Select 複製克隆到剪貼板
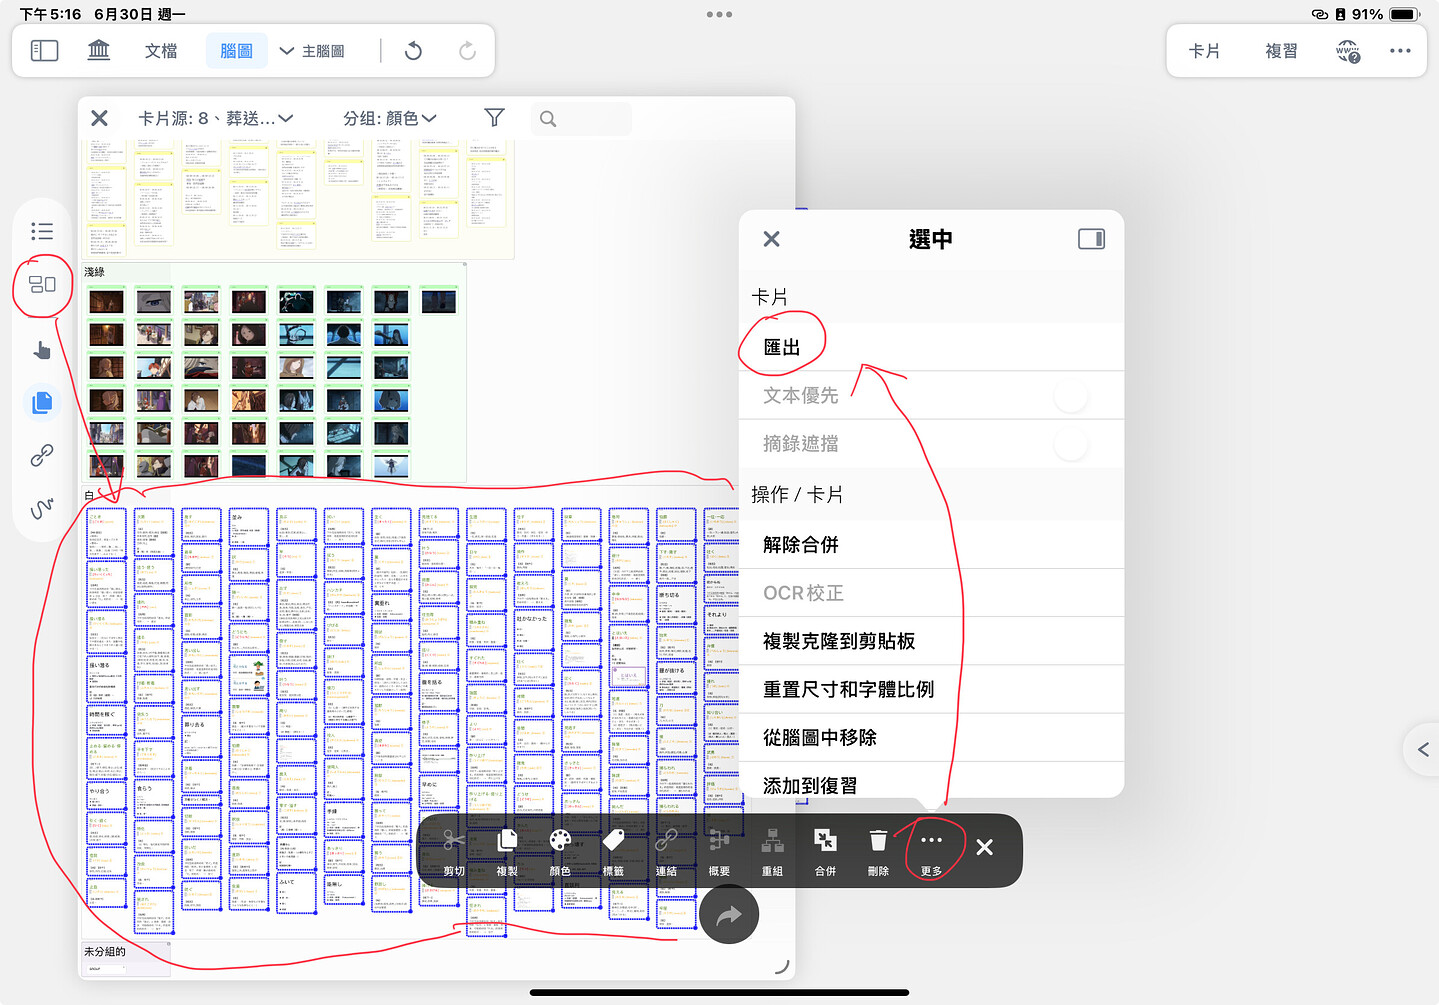The image size is (1439, 1005). tap(931, 641)
